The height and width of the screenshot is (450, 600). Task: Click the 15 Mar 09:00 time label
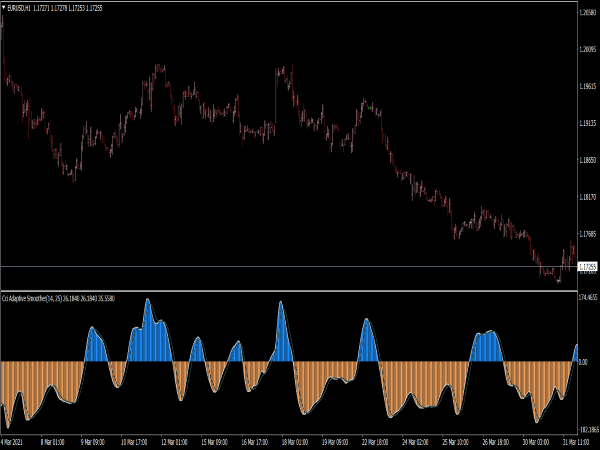215,442
